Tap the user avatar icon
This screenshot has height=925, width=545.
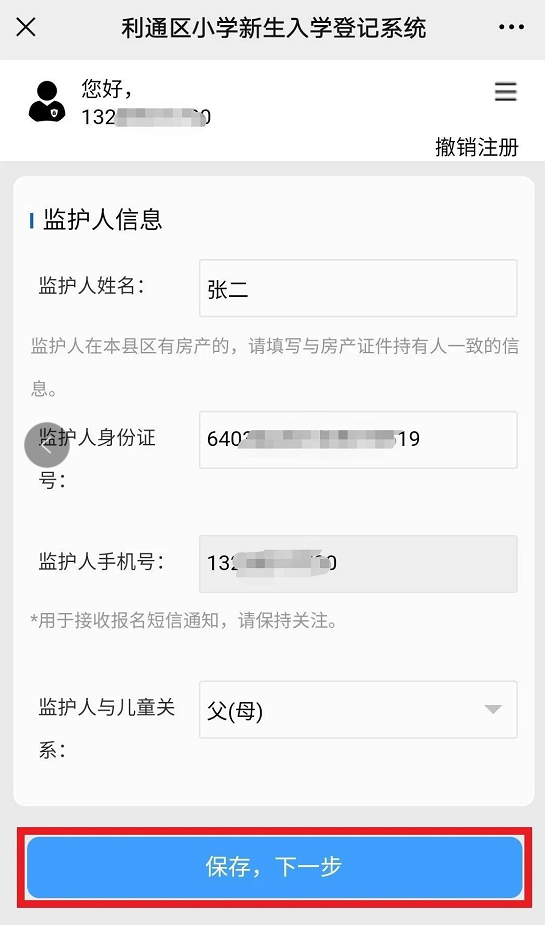coord(47,102)
